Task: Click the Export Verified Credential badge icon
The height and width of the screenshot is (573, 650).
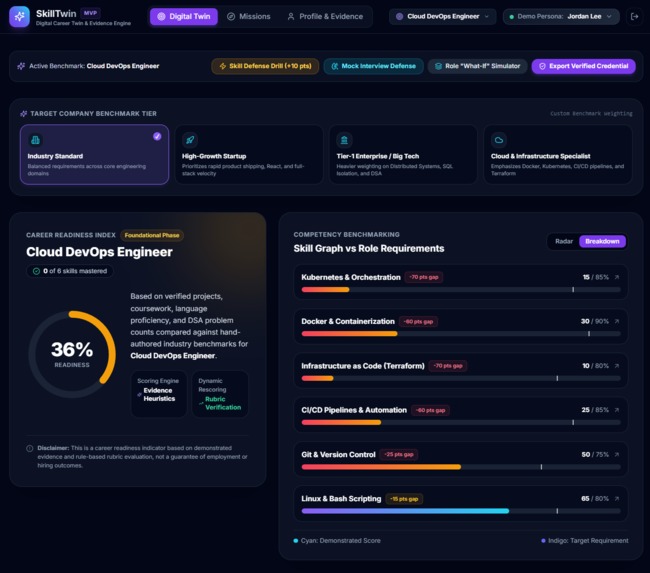Action: point(542,66)
